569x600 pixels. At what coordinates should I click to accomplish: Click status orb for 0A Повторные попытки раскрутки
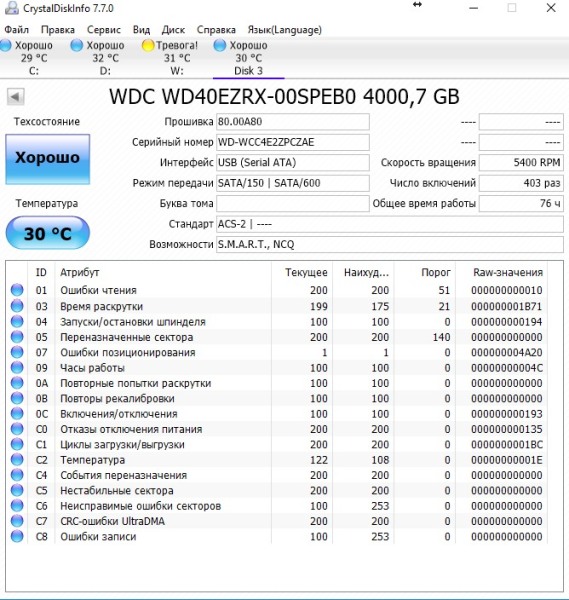point(17,383)
